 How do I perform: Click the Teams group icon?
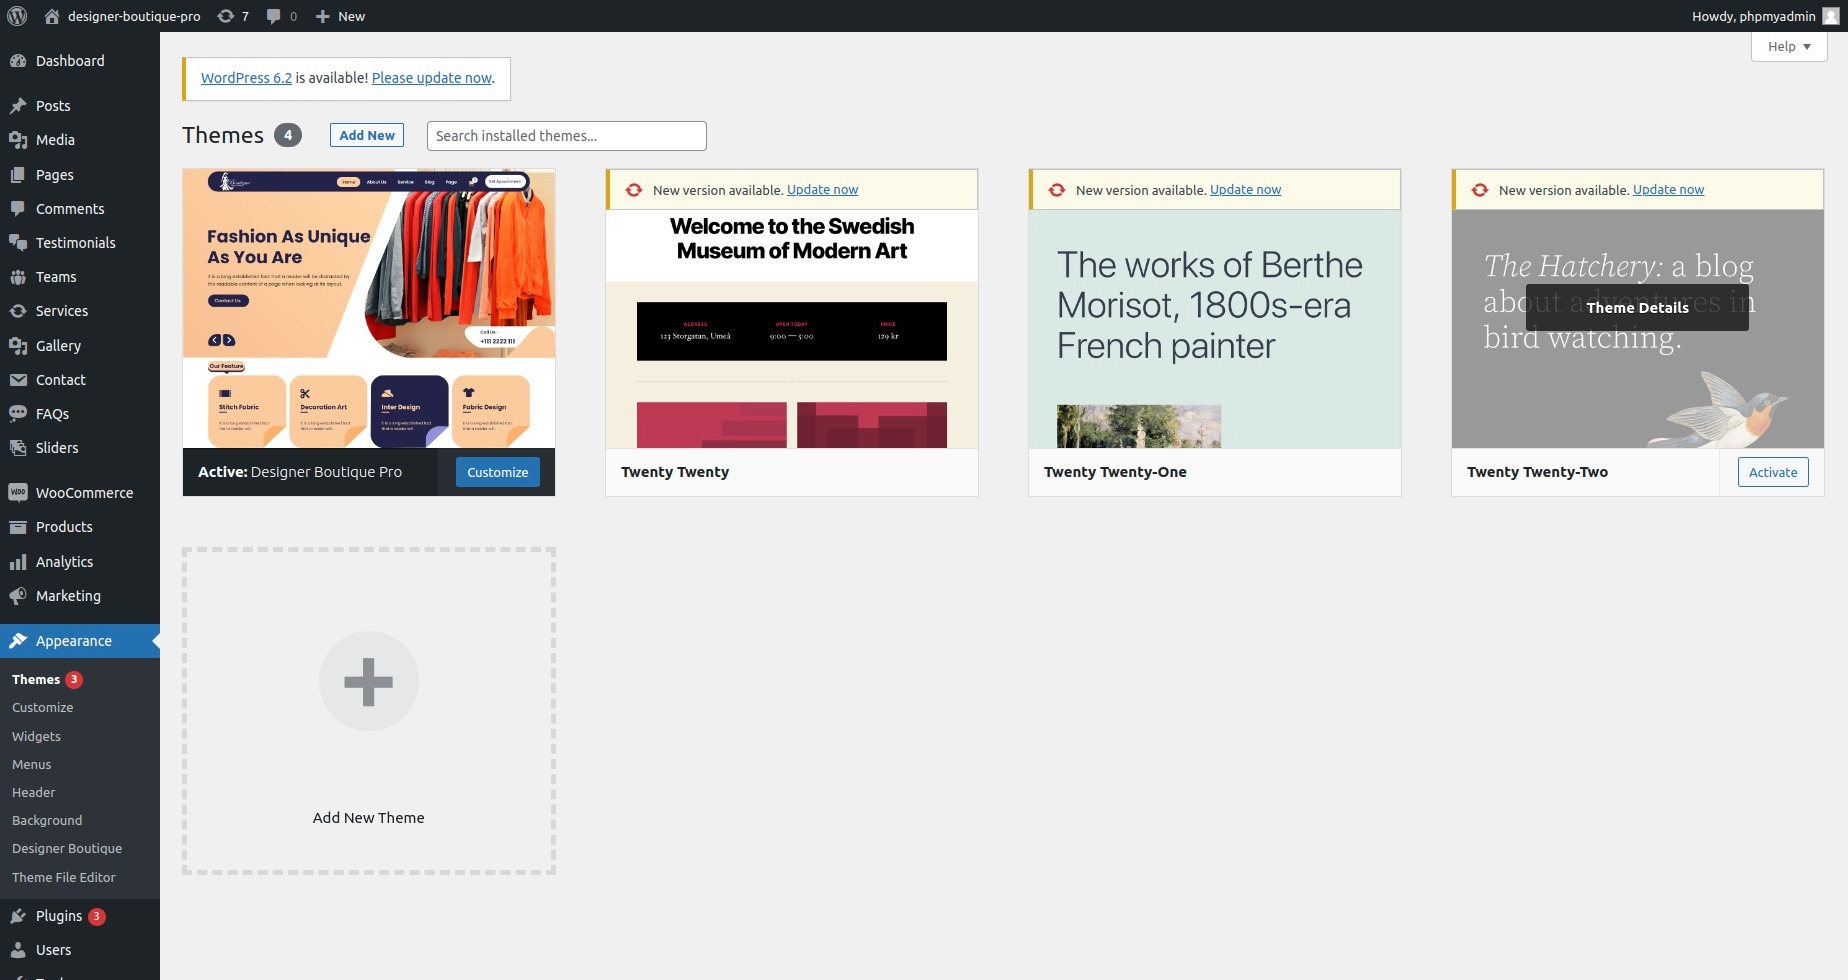tap(18, 277)
